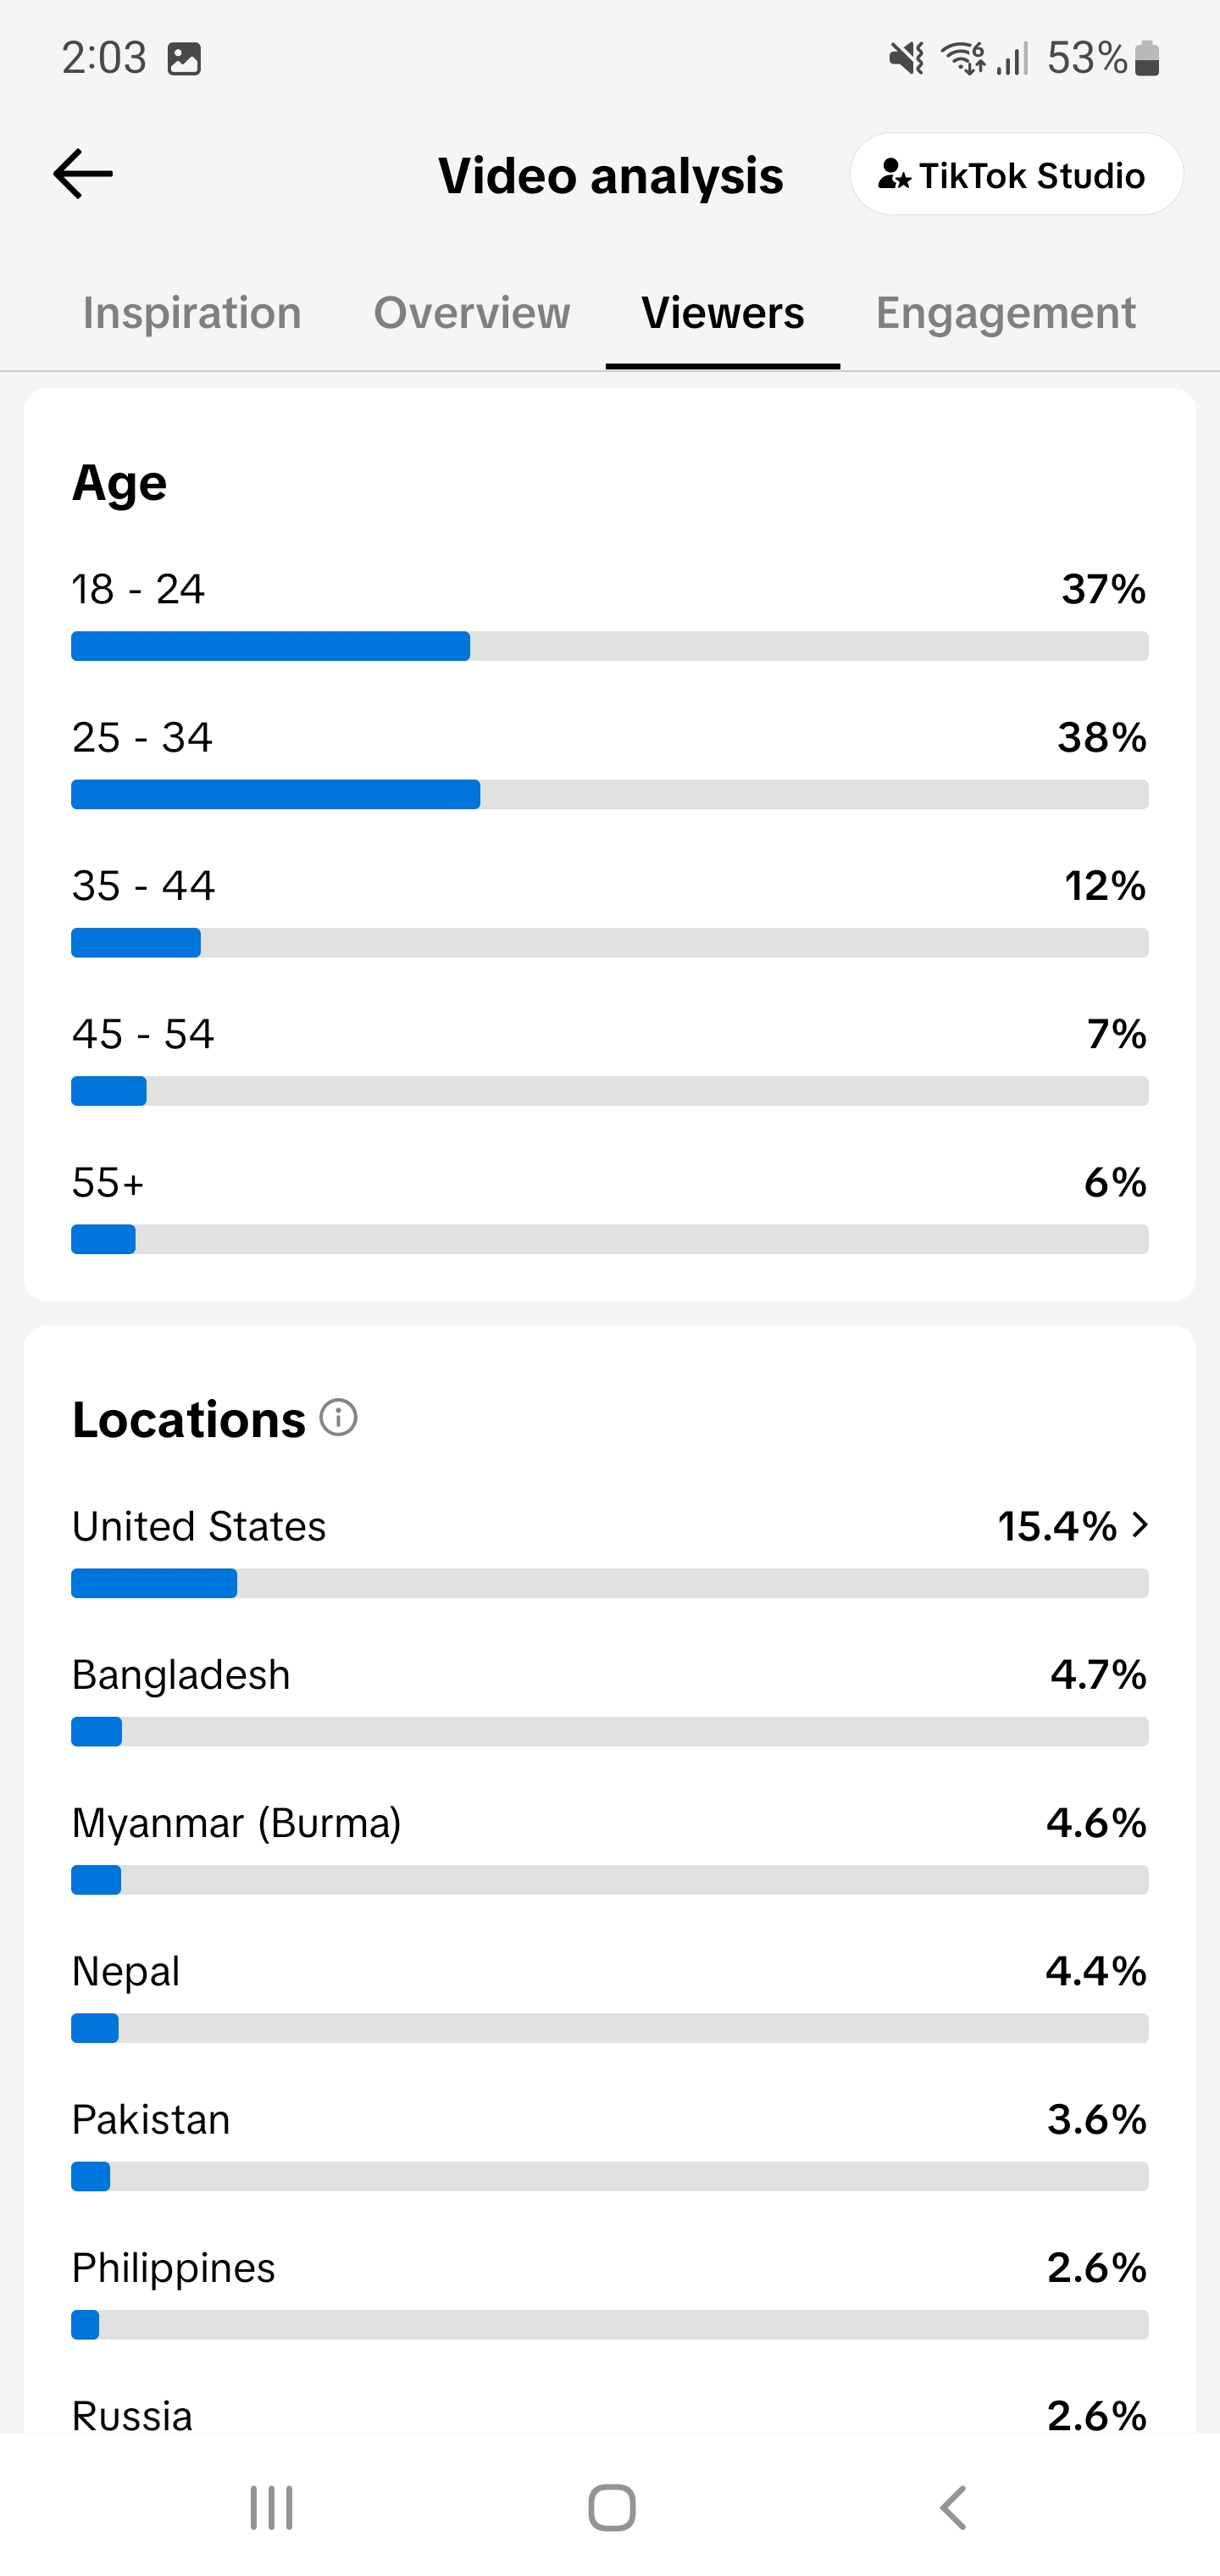Tap Android home button icon
Viewport: 1220px width, 2576px height.
612,2508
